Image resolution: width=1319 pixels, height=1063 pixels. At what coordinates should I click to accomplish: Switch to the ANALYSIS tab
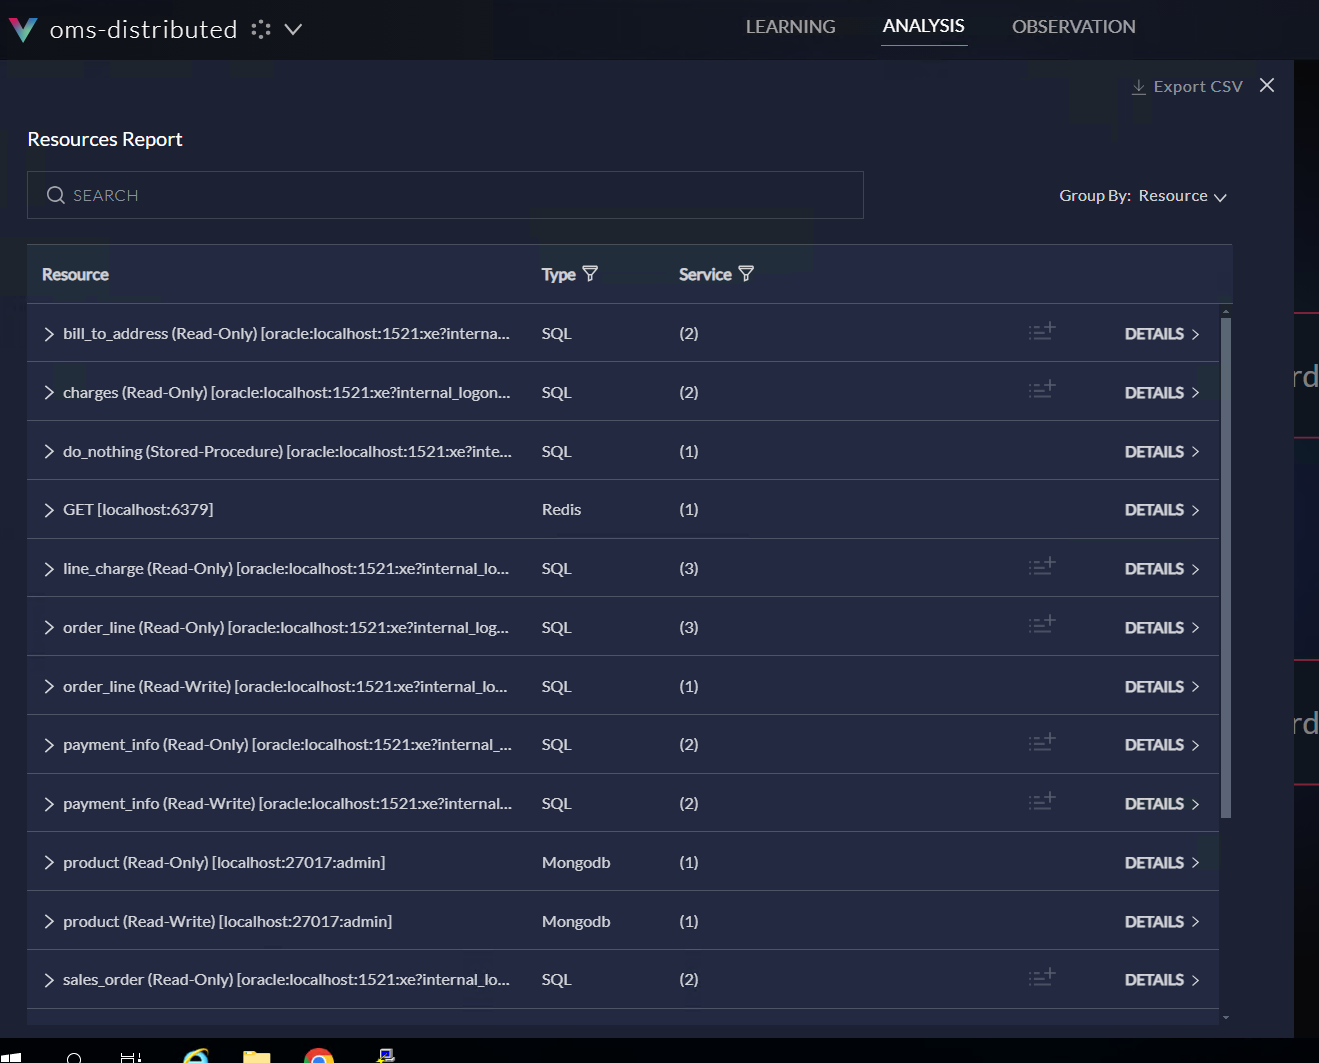tap(924, 26)
